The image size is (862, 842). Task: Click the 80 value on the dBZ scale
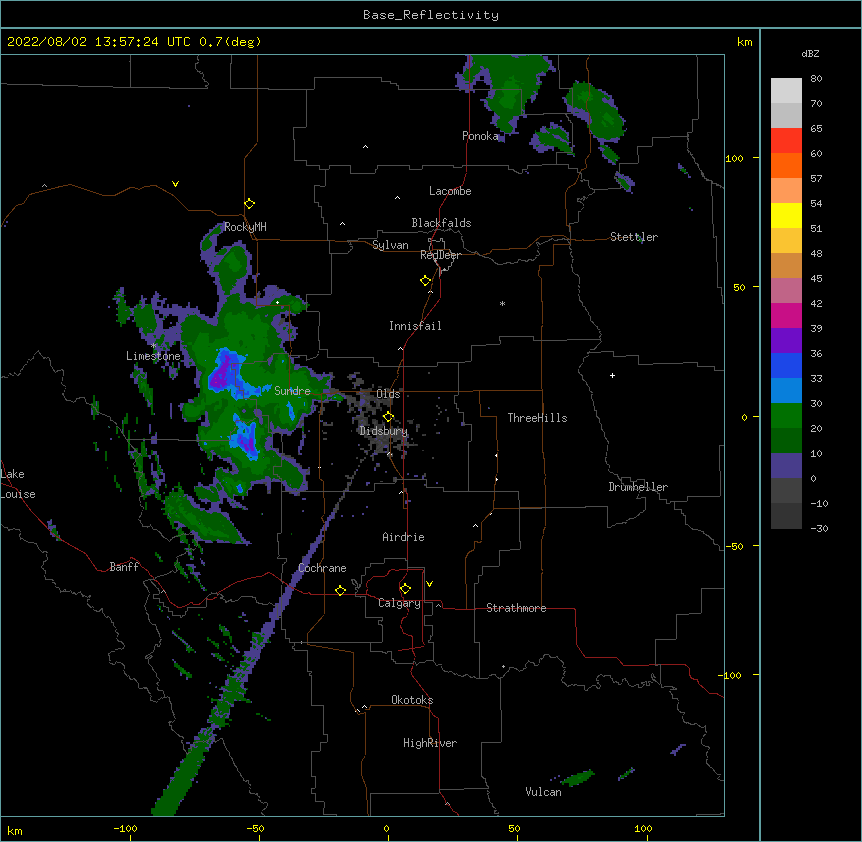click(x=816, y=79)
